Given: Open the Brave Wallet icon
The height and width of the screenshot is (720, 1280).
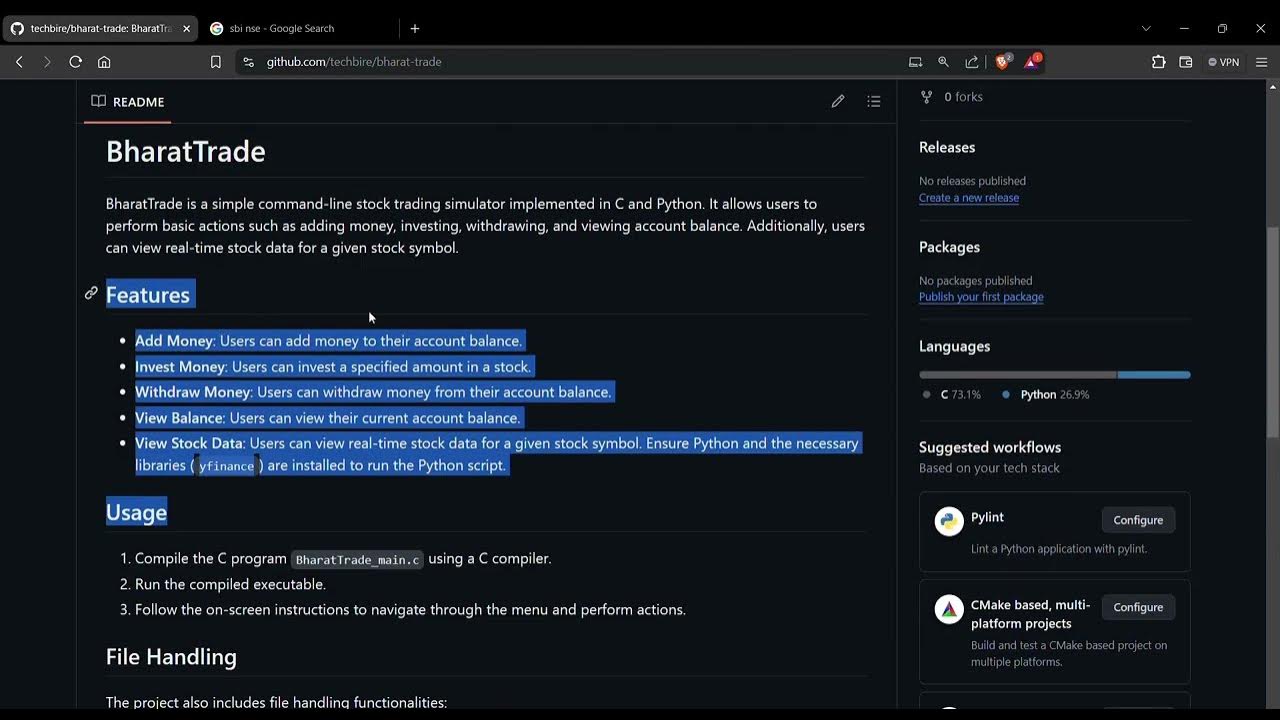Looking at the screenshot, I should point(1186,62).
